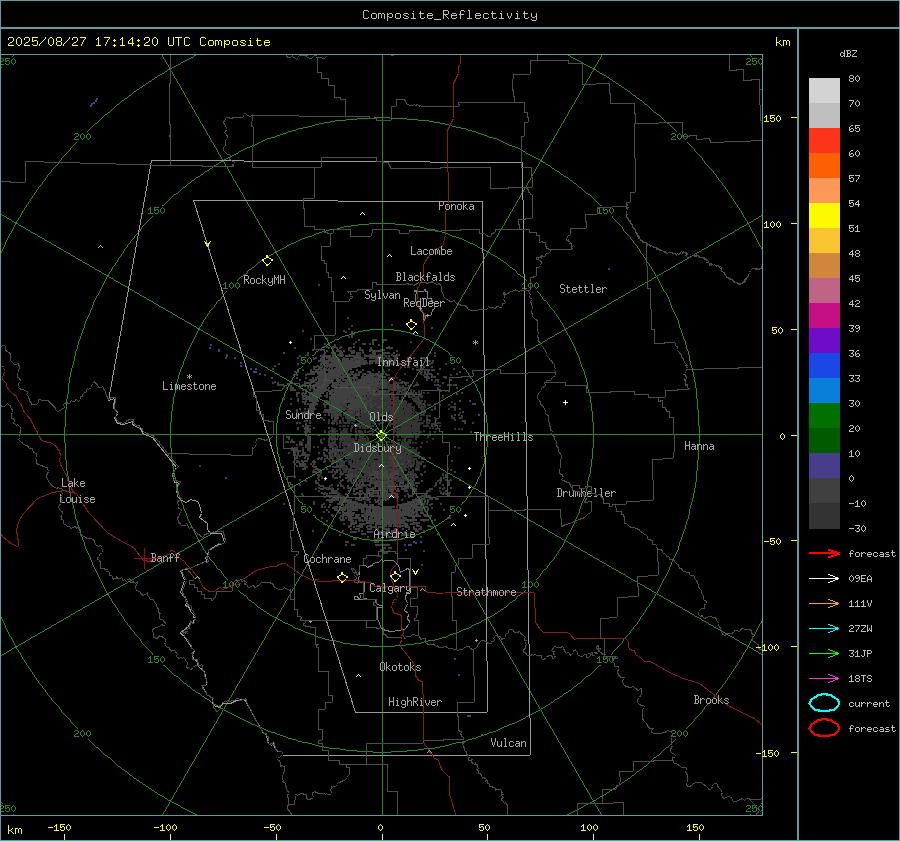Click the Limestone map label
The height and width of the screenshot is (841, 900).
189,386
